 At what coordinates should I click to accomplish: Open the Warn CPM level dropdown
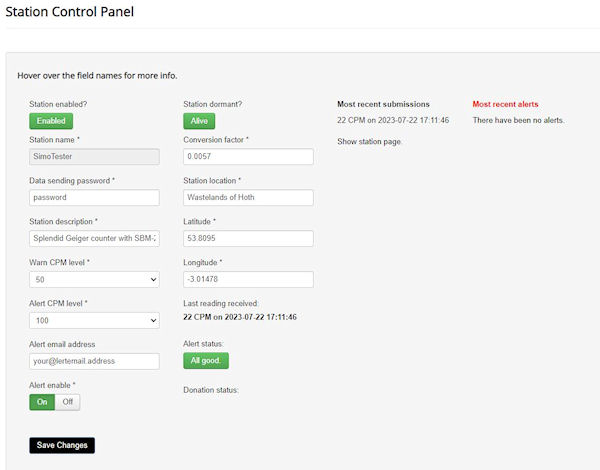coord(94,279)
